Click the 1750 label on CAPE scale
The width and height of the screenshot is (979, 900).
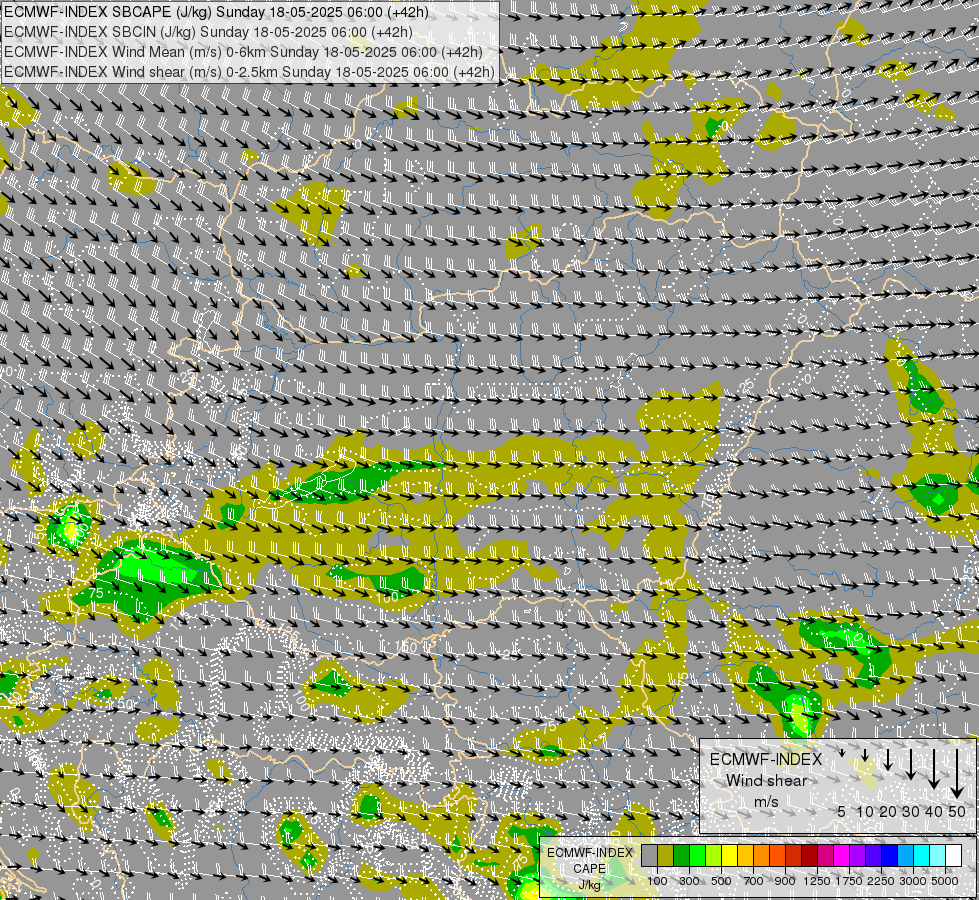coord(849,881)
